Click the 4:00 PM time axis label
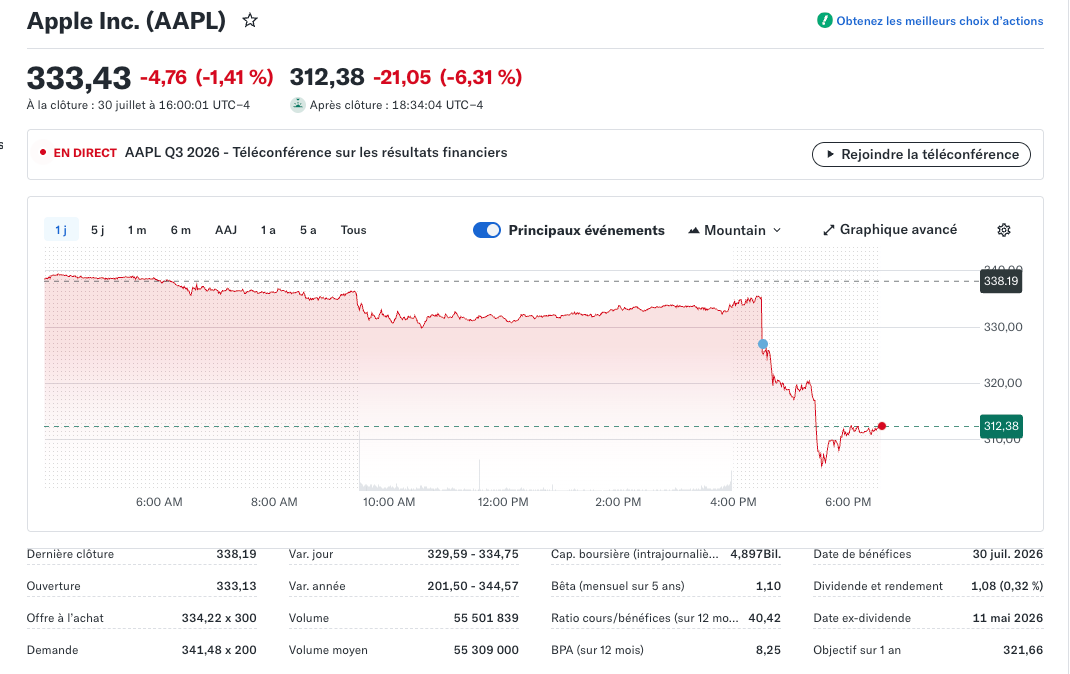The height and width of the screenshot is (674, 1070). point(733,502)
